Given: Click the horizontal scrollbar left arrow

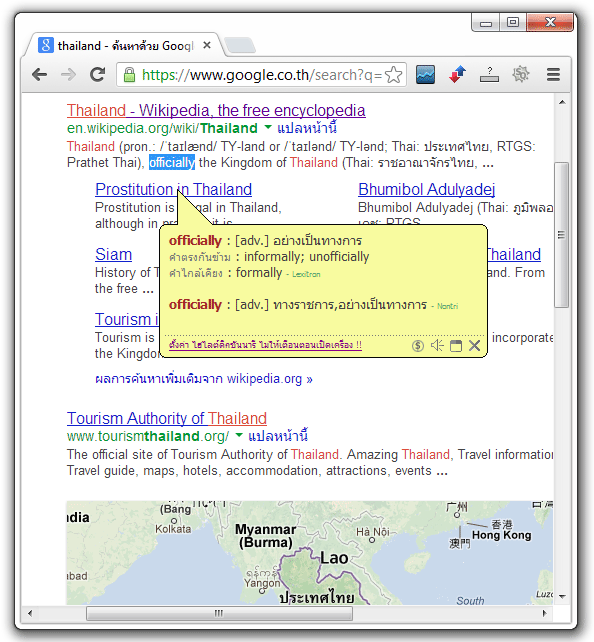Looking at the screenshot, I should tap(30, 613).
